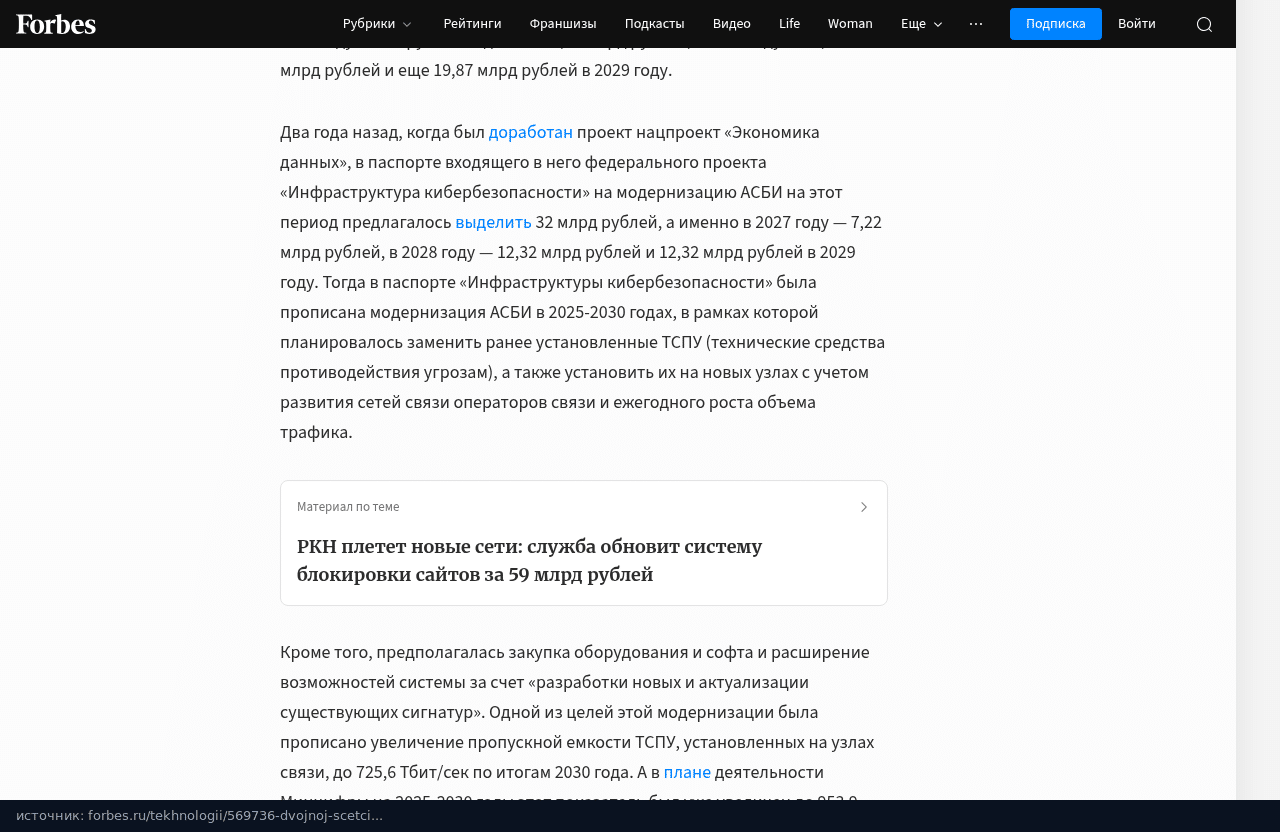Navigate to Life section
The width and height of the screenshot is (1280, 832).
789,24
